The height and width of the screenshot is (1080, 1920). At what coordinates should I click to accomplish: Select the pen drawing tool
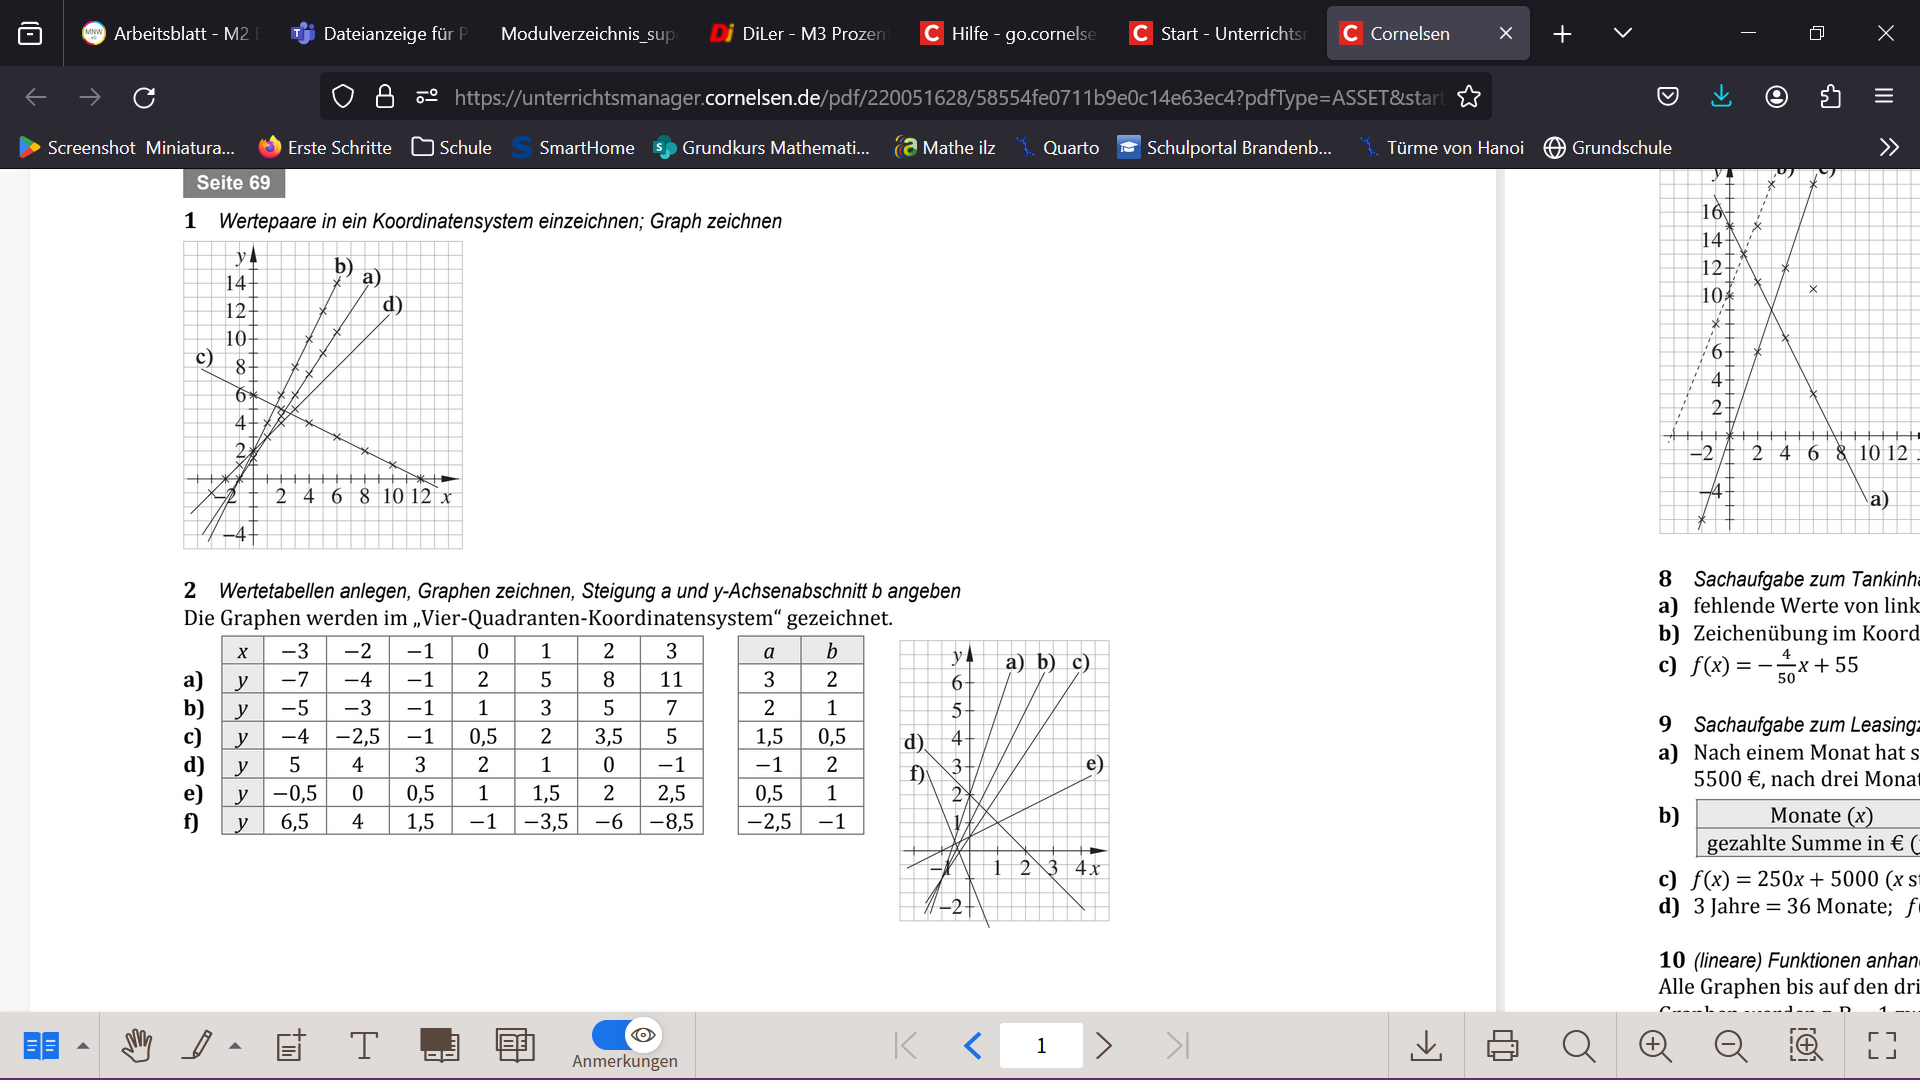(198, 1046)
